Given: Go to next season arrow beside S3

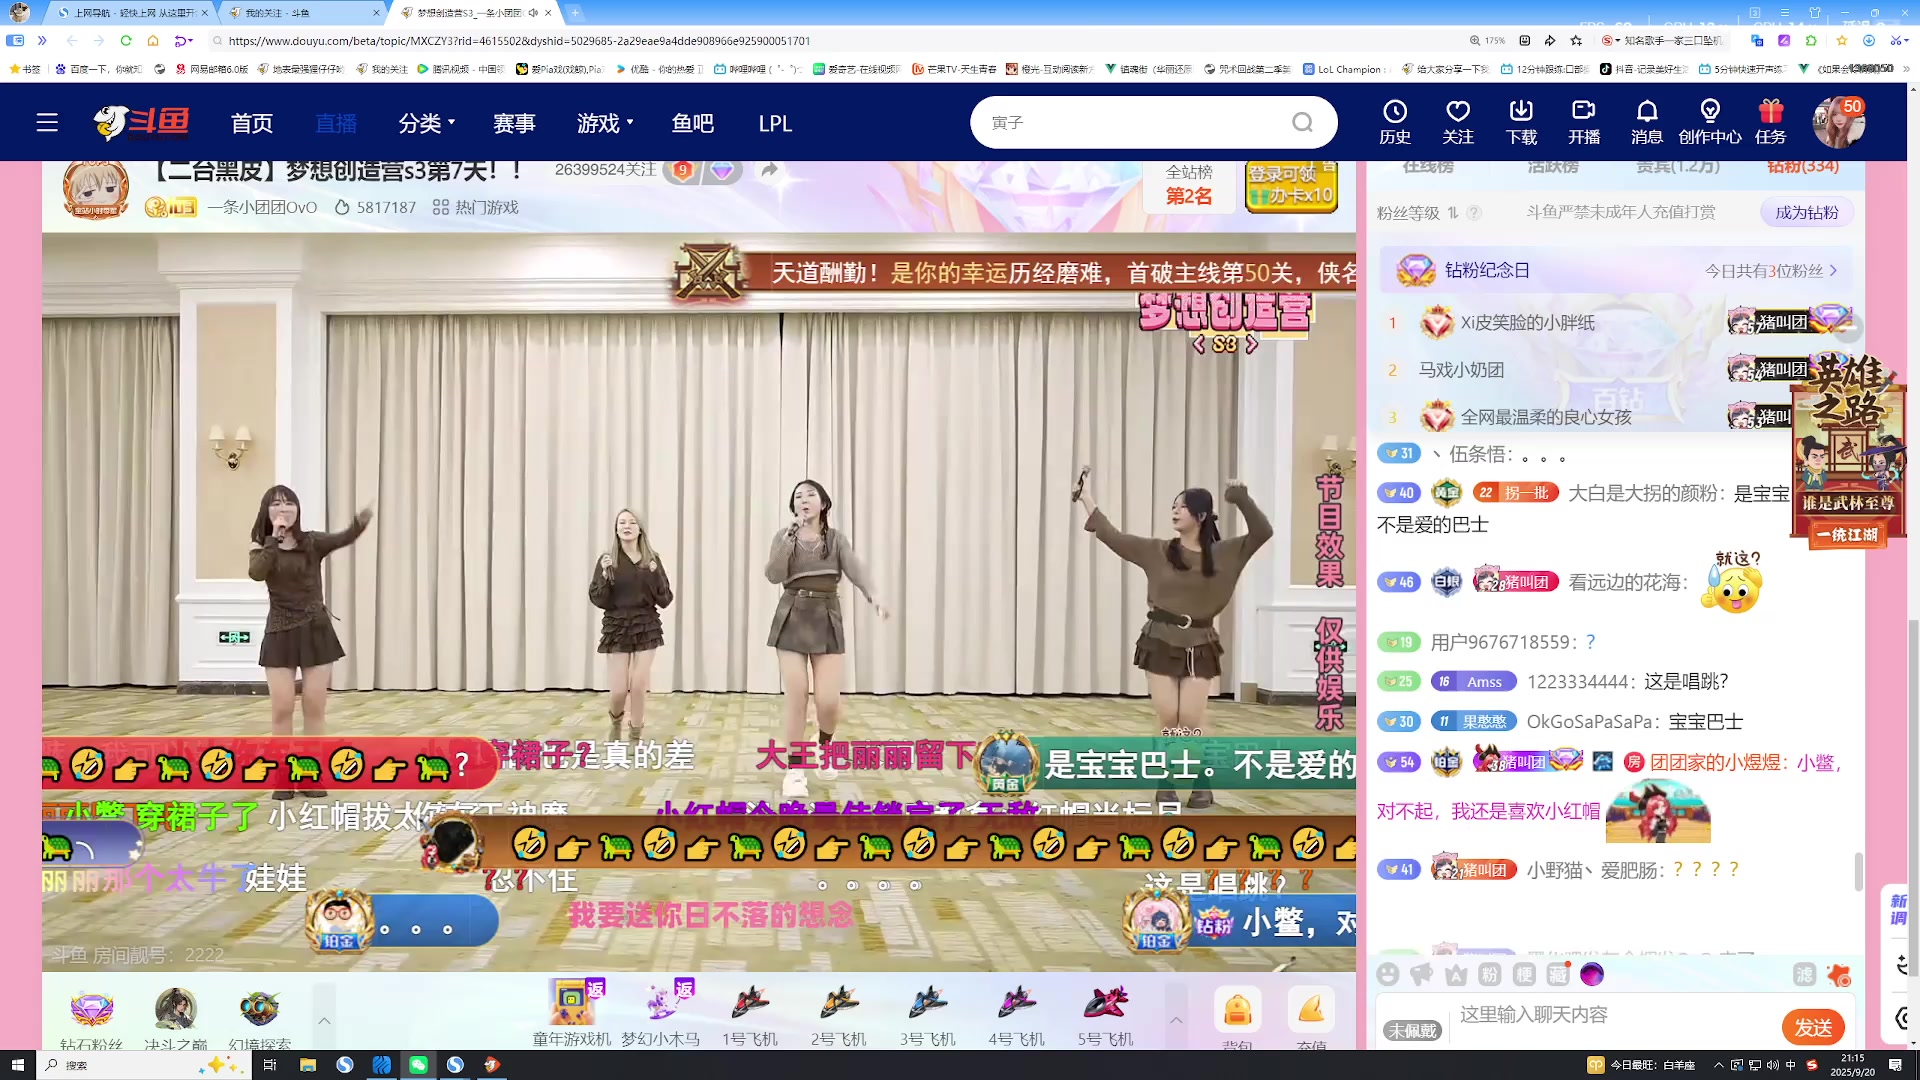Looking at the screenshot, I should [1251, 345].
